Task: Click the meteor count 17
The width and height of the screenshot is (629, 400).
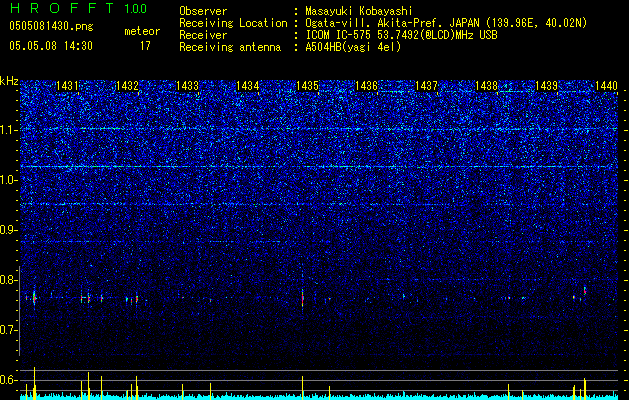Action: coord(145,46)
